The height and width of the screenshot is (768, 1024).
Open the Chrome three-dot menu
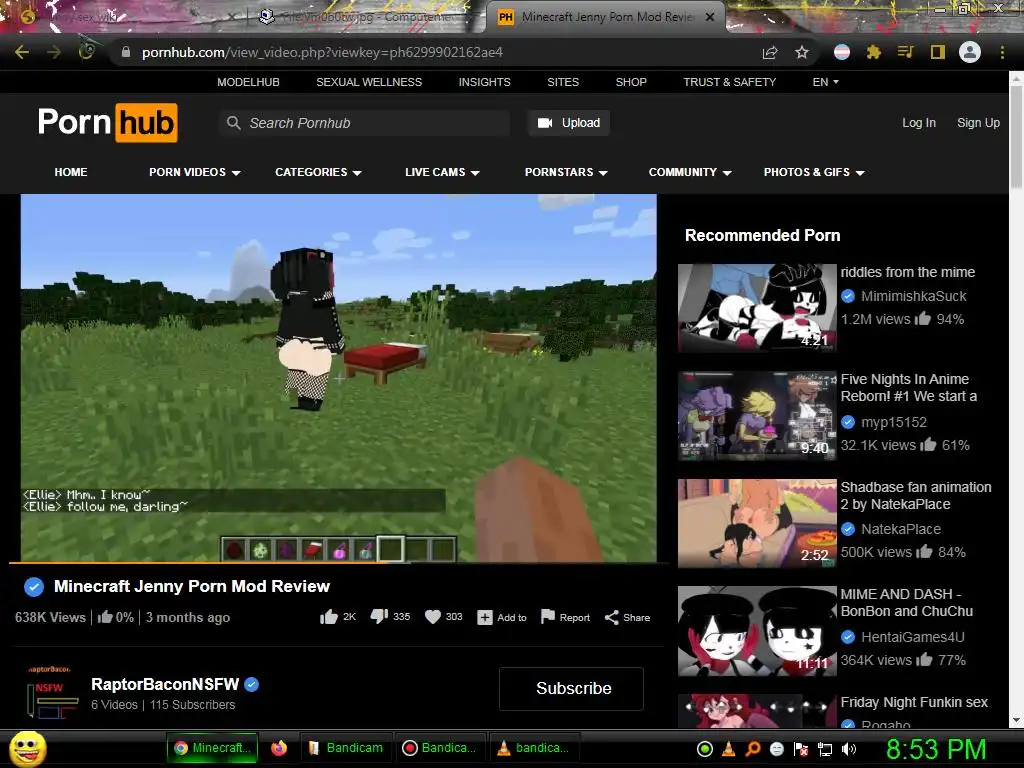coord(1002,52)
